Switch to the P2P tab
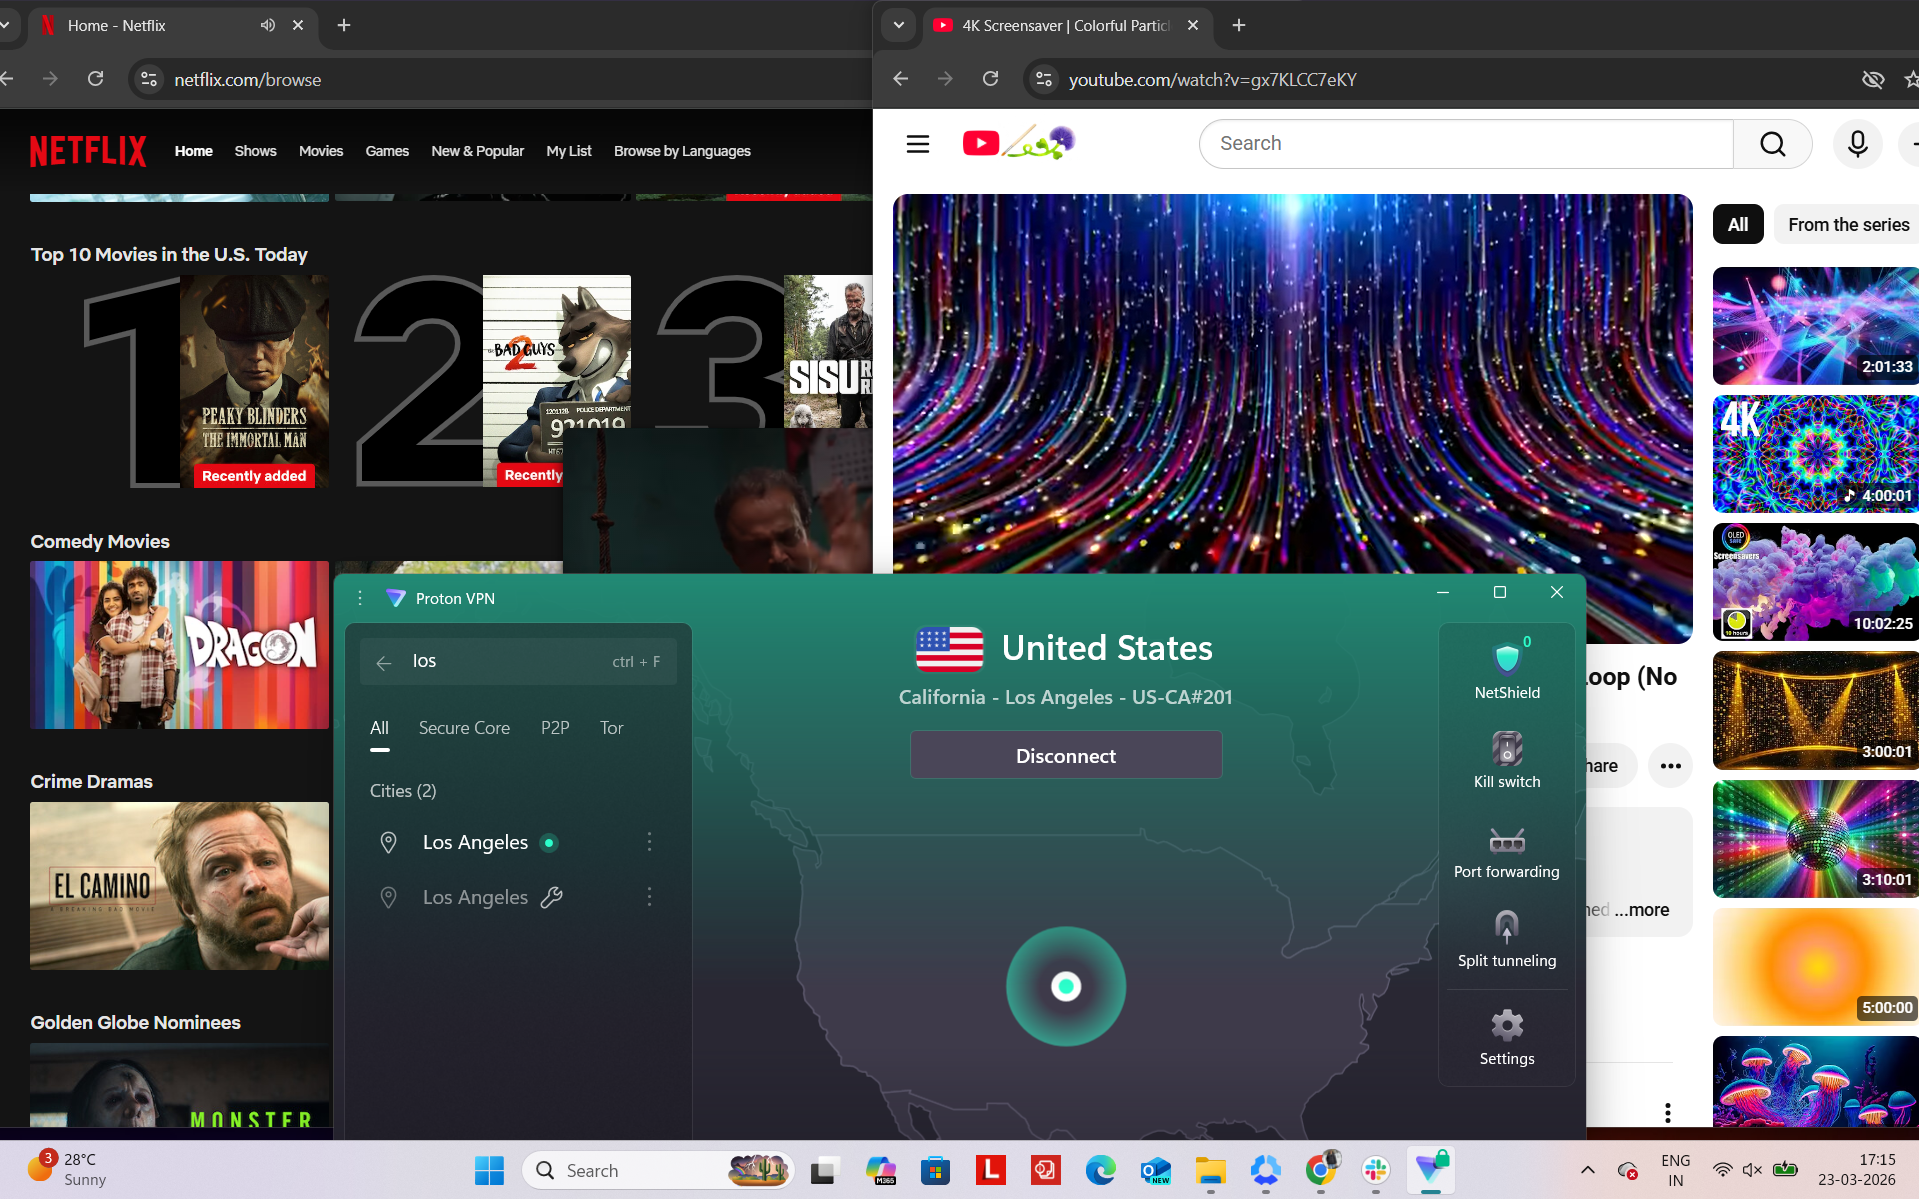This screenshot has width=1919, height=1199. (555, 728)
